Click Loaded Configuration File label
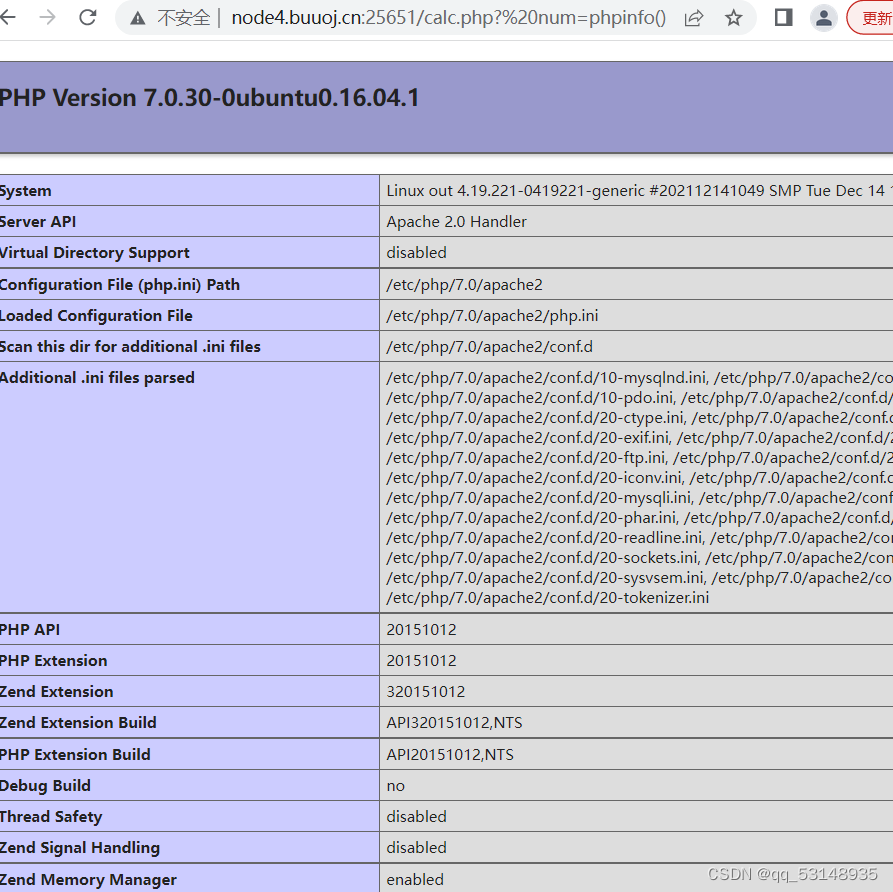 pos(96,316)
